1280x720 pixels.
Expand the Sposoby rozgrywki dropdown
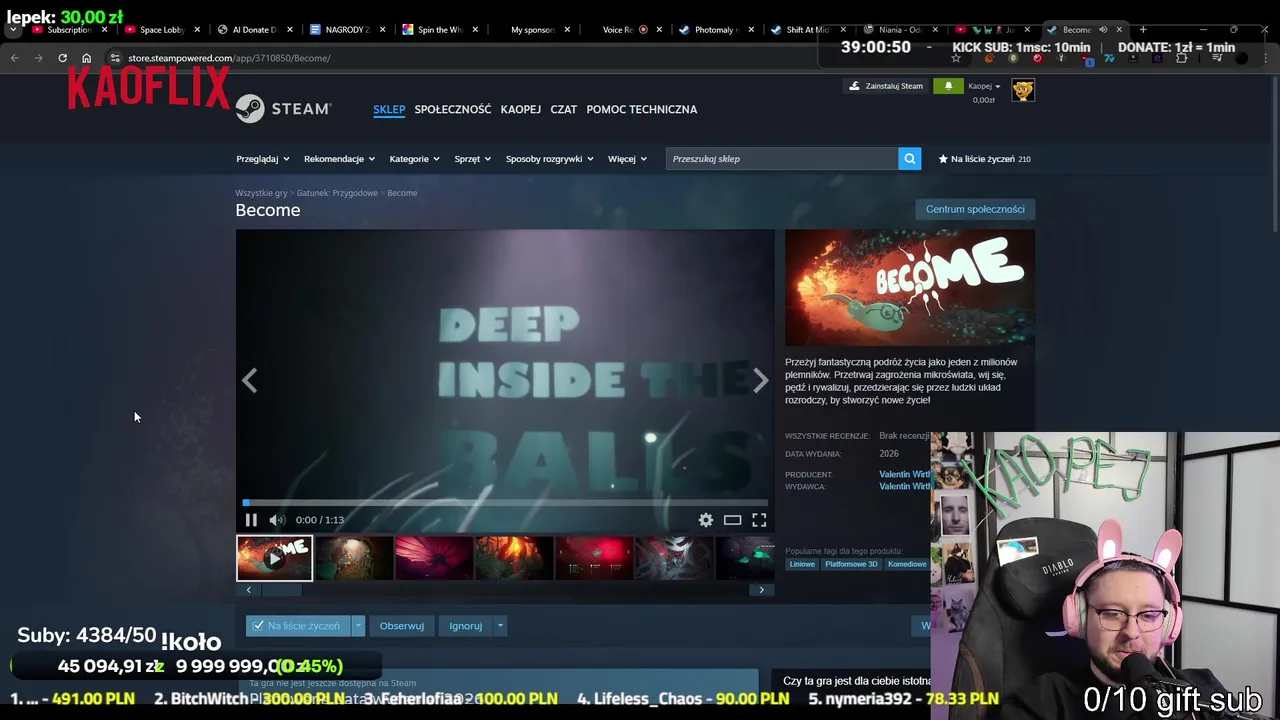(x=549, y=159)
